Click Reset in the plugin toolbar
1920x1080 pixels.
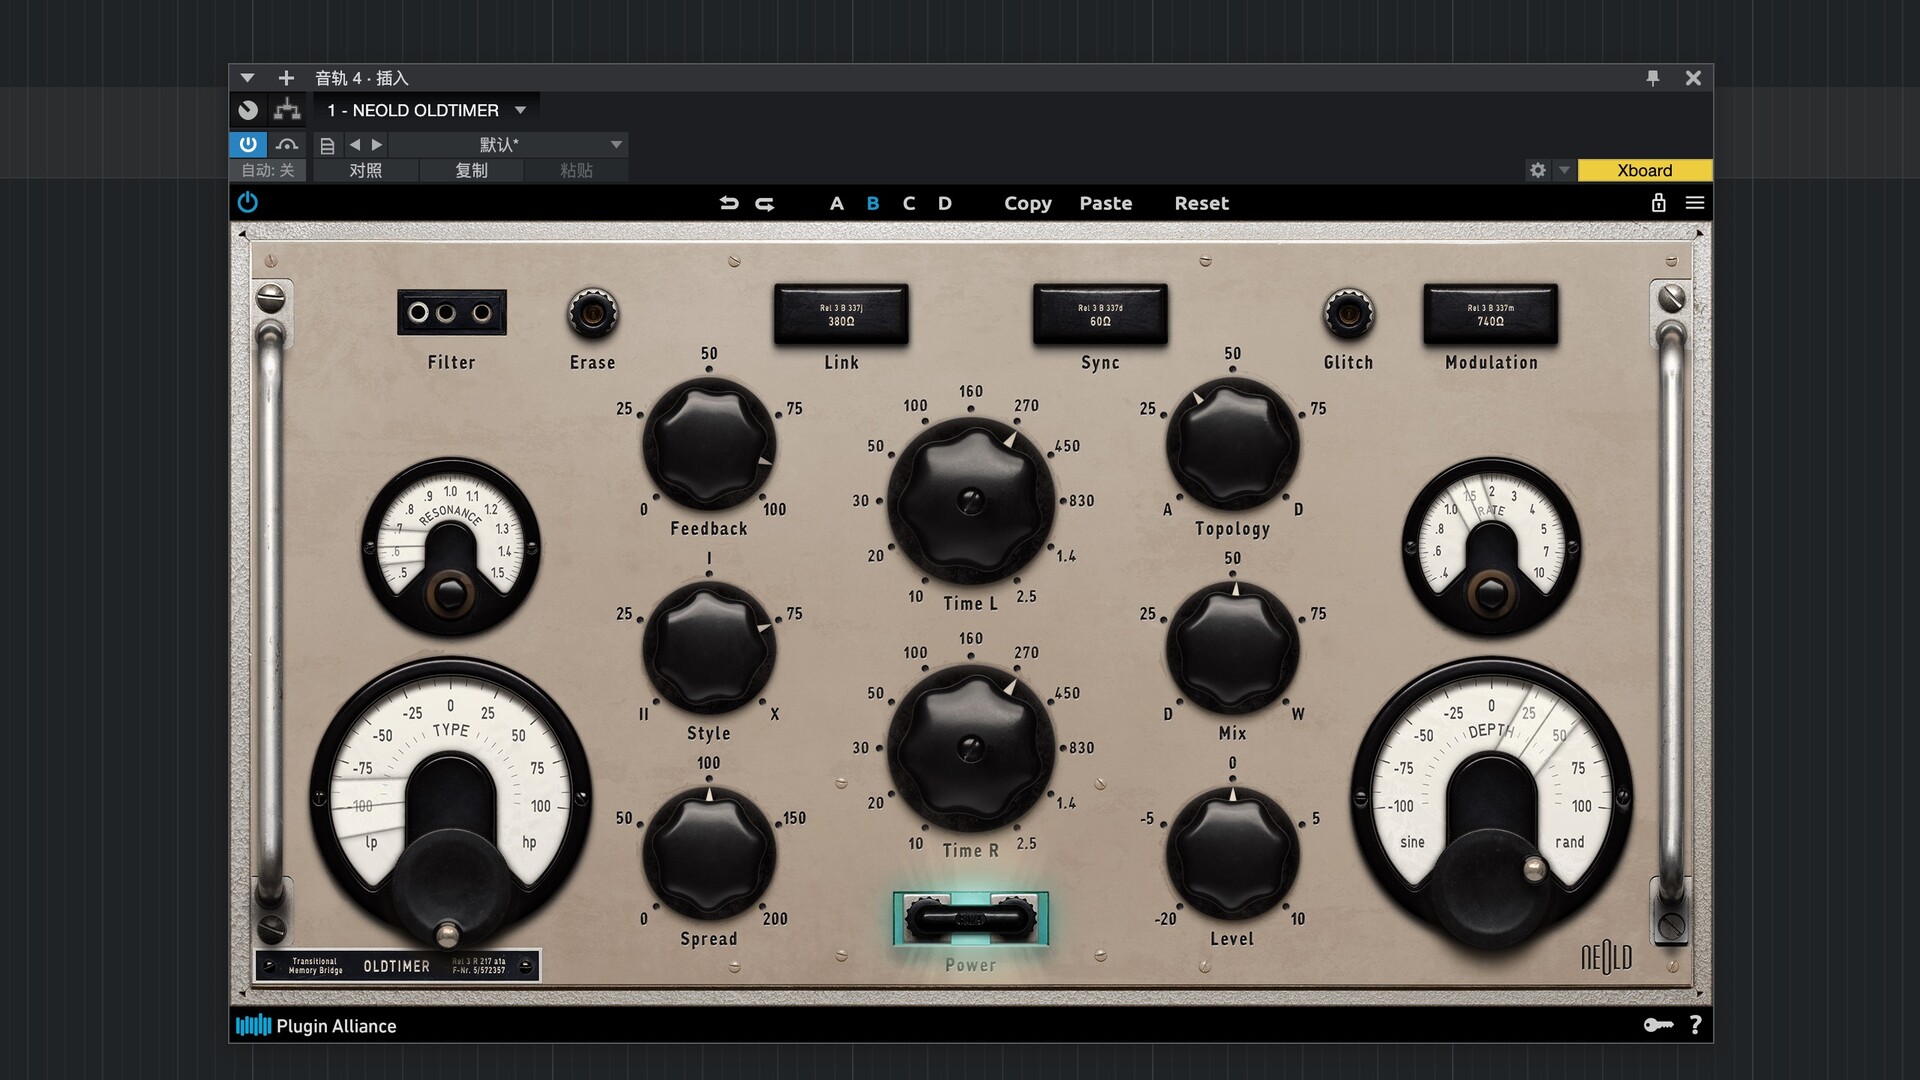(x=1202, y=203)
